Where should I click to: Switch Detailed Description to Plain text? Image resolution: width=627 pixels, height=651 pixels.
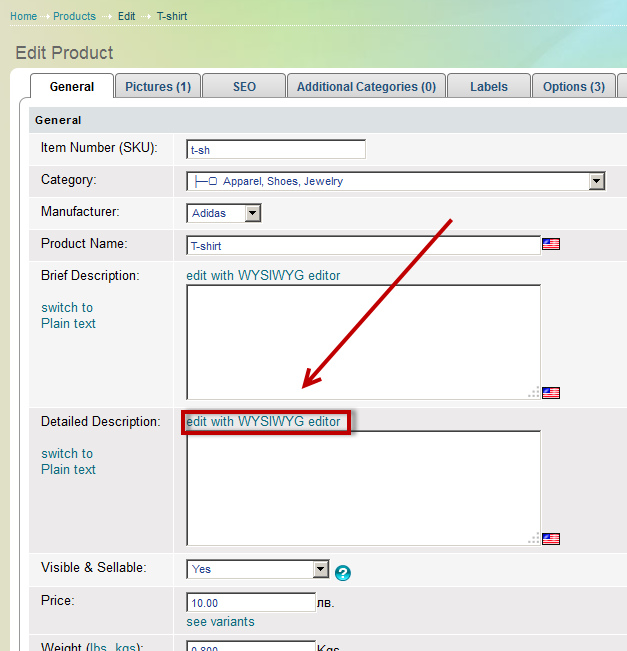68,462
